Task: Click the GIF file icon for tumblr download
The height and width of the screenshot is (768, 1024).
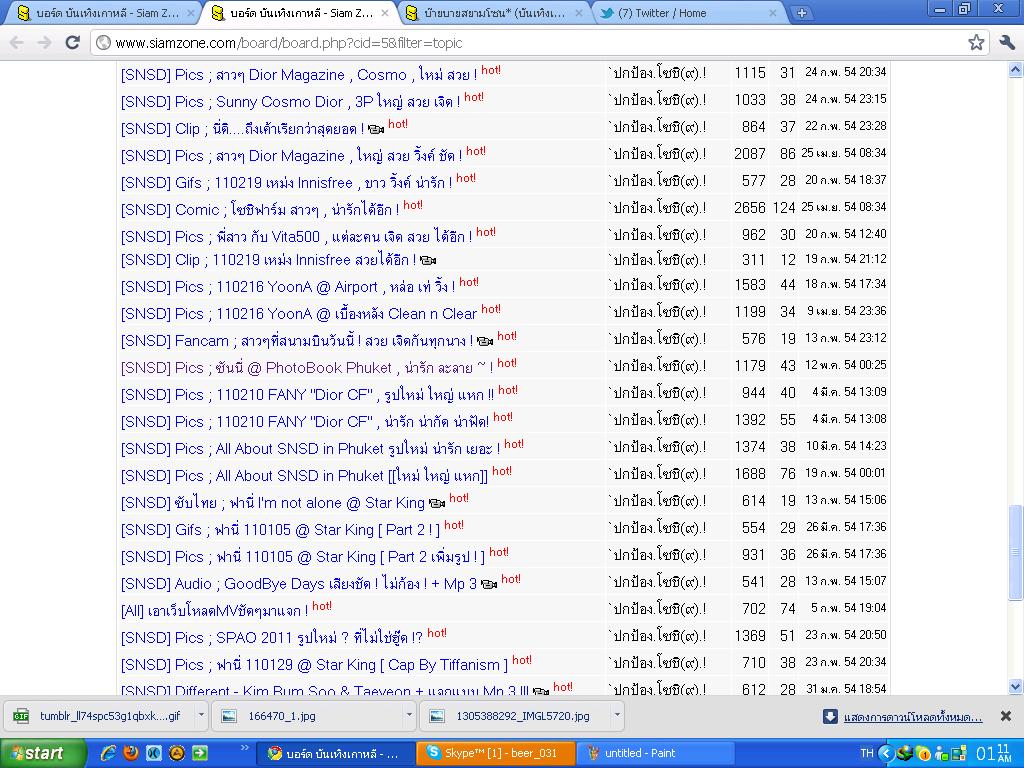Action: [x=22, y=716]
